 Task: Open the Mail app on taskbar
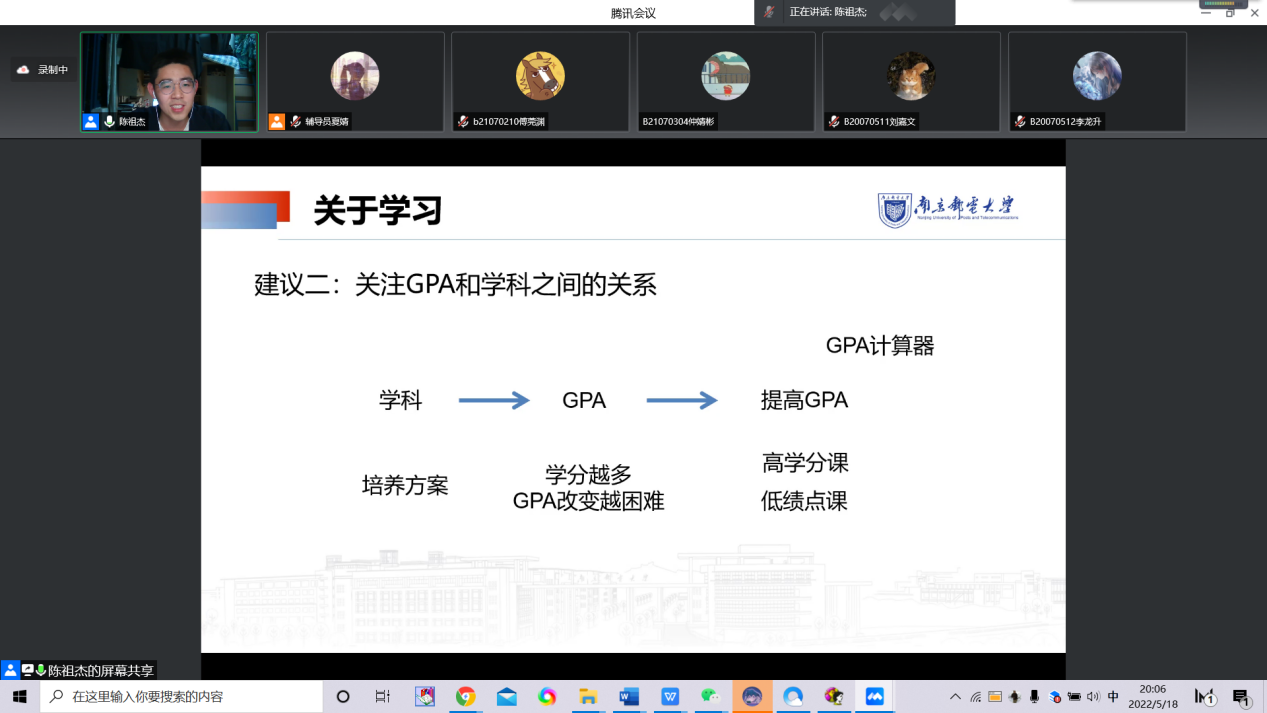[506, 696]
